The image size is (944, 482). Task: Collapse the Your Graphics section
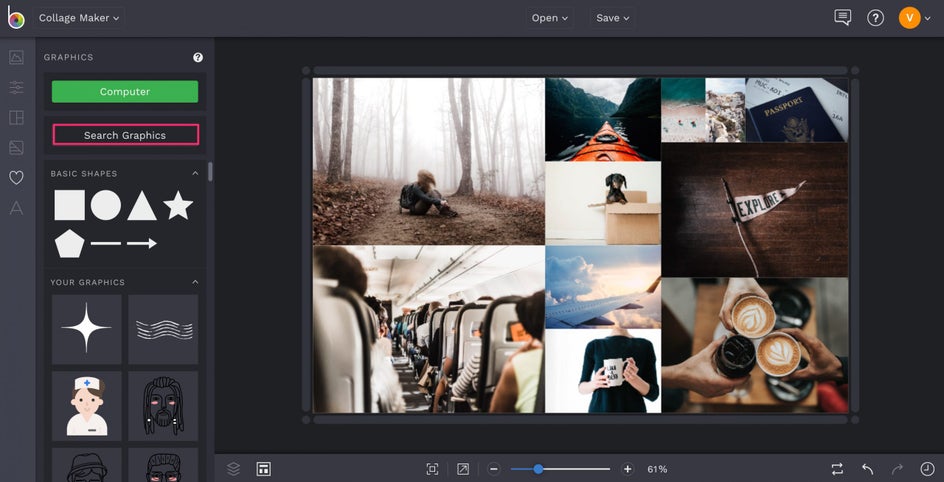tap(195, 282)
